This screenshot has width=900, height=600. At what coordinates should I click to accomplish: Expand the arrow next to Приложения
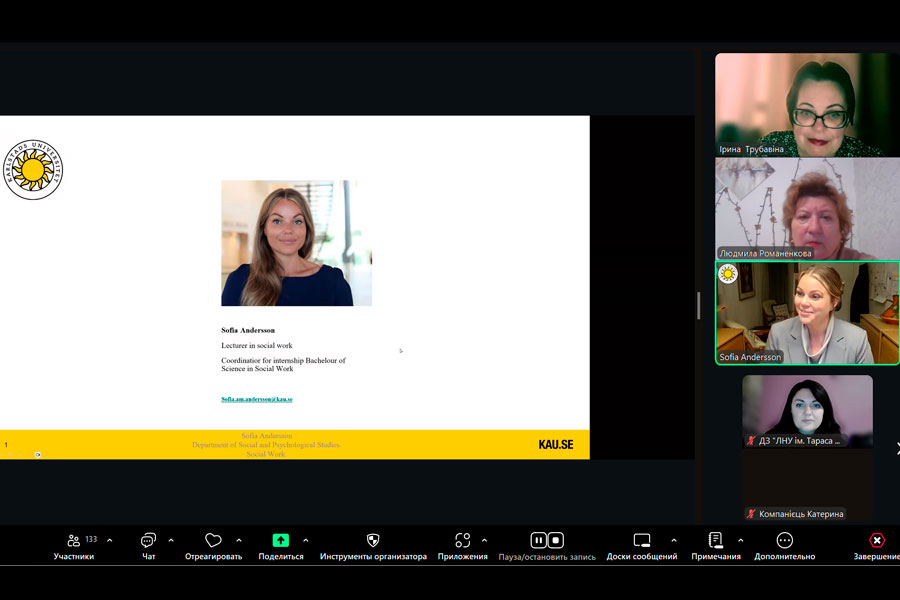tap(484, 540)
